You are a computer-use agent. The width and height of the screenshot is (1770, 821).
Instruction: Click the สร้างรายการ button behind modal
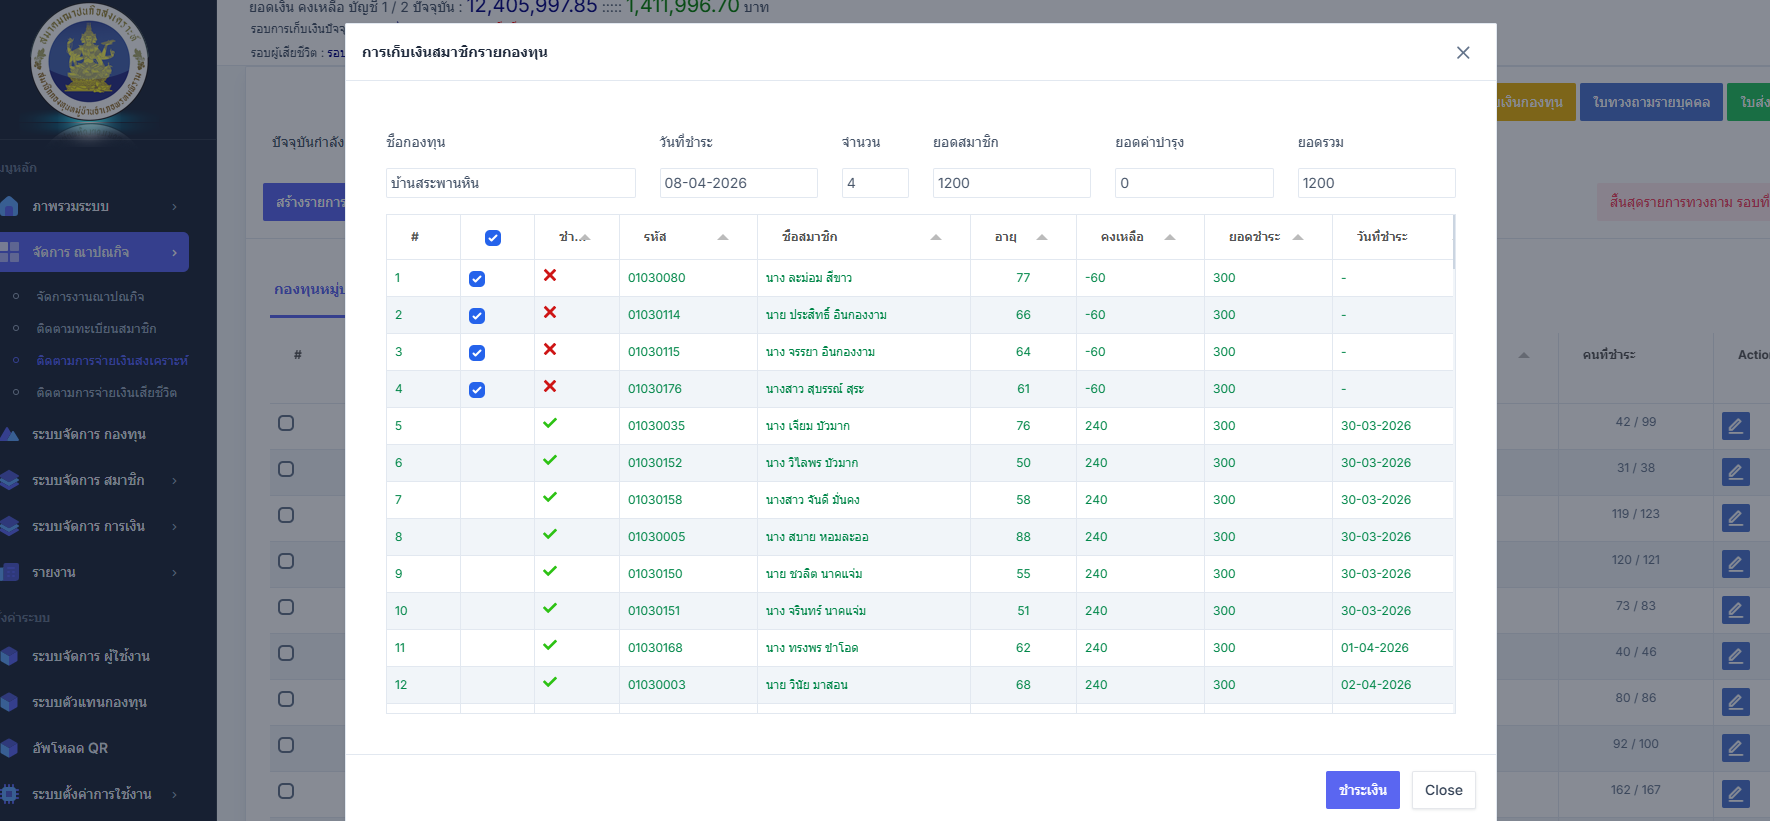click(305, 202)
